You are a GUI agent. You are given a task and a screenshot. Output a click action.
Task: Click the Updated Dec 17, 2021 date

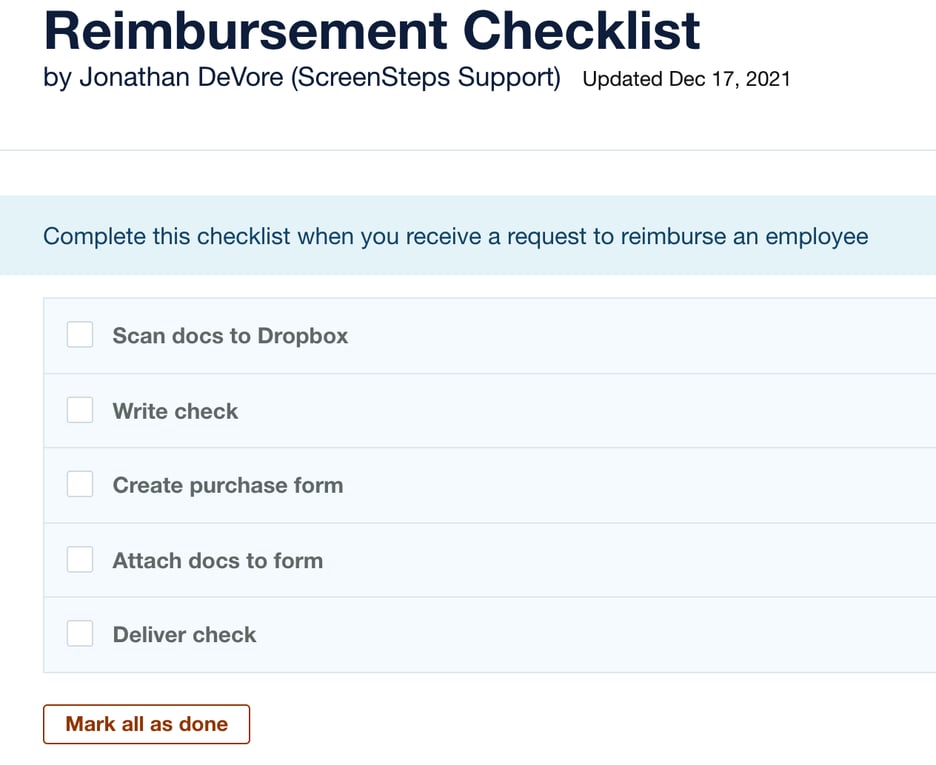coord(686,80)
